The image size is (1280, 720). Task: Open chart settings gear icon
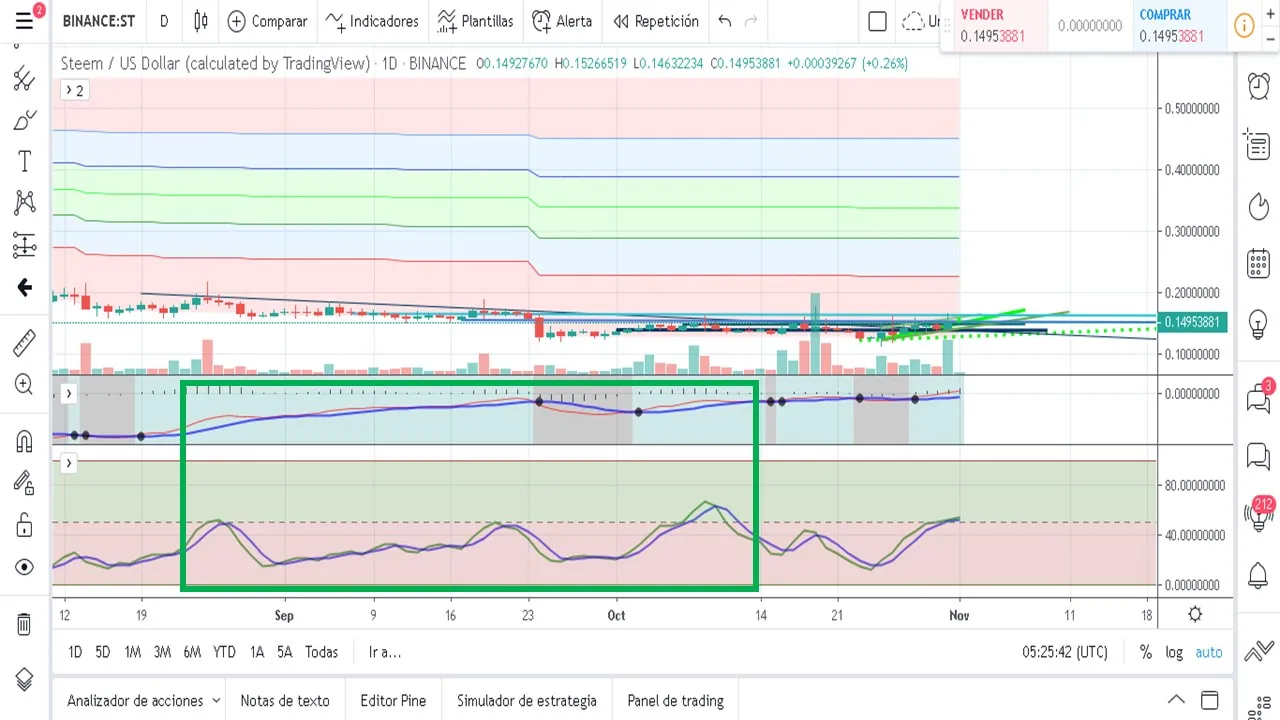(x=1194, y=614)
